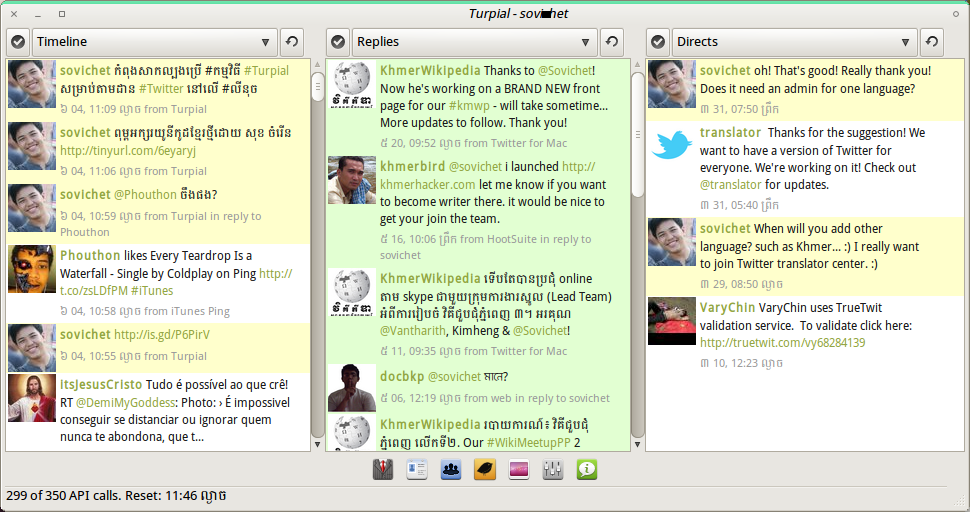
Task: Open the Directs column dropdown
Action: (x=794, y=42)
